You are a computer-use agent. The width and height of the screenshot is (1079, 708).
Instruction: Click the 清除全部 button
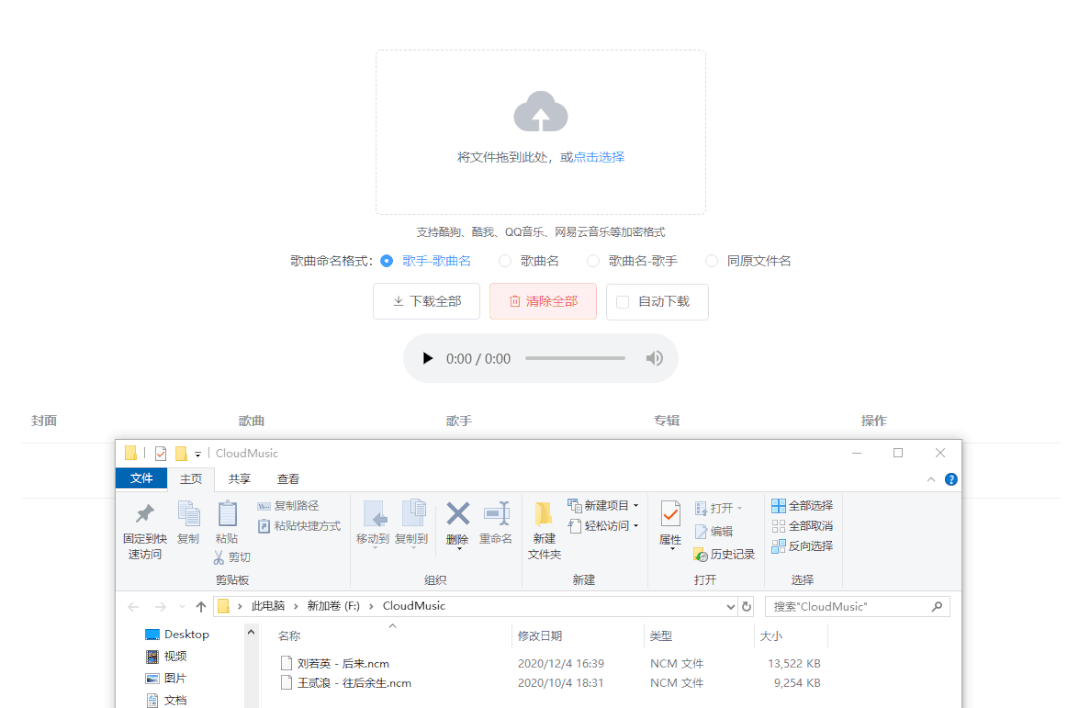coord(543,301)
